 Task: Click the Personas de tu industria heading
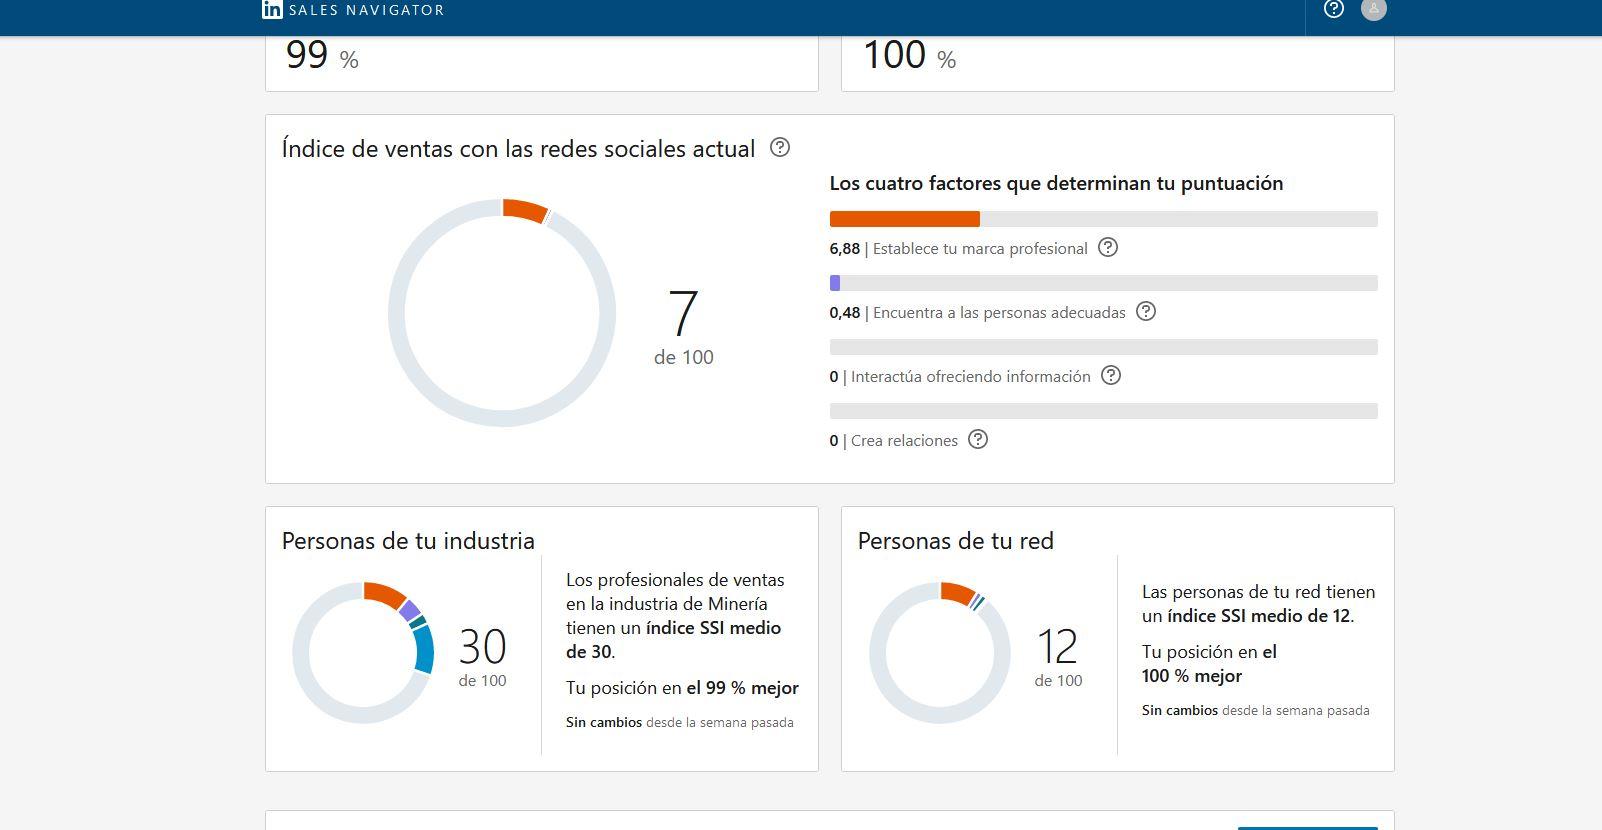(408, 541)
